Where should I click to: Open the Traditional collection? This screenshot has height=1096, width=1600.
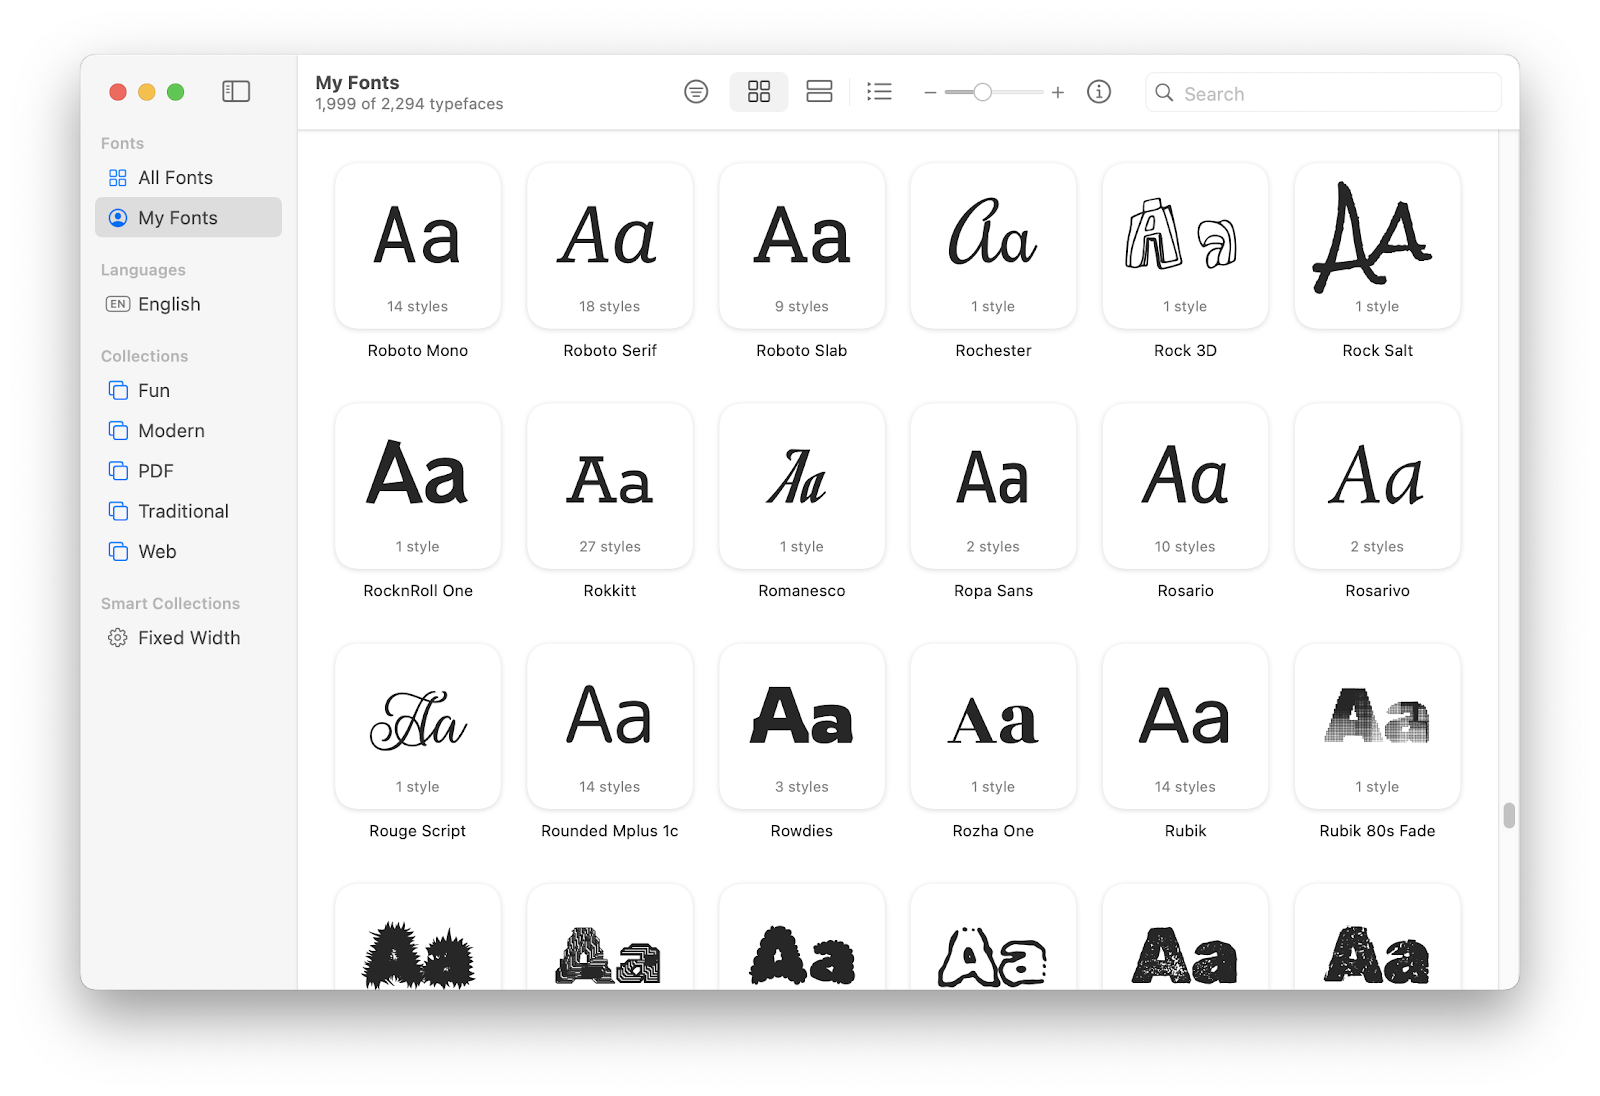(x=188, y=511)
